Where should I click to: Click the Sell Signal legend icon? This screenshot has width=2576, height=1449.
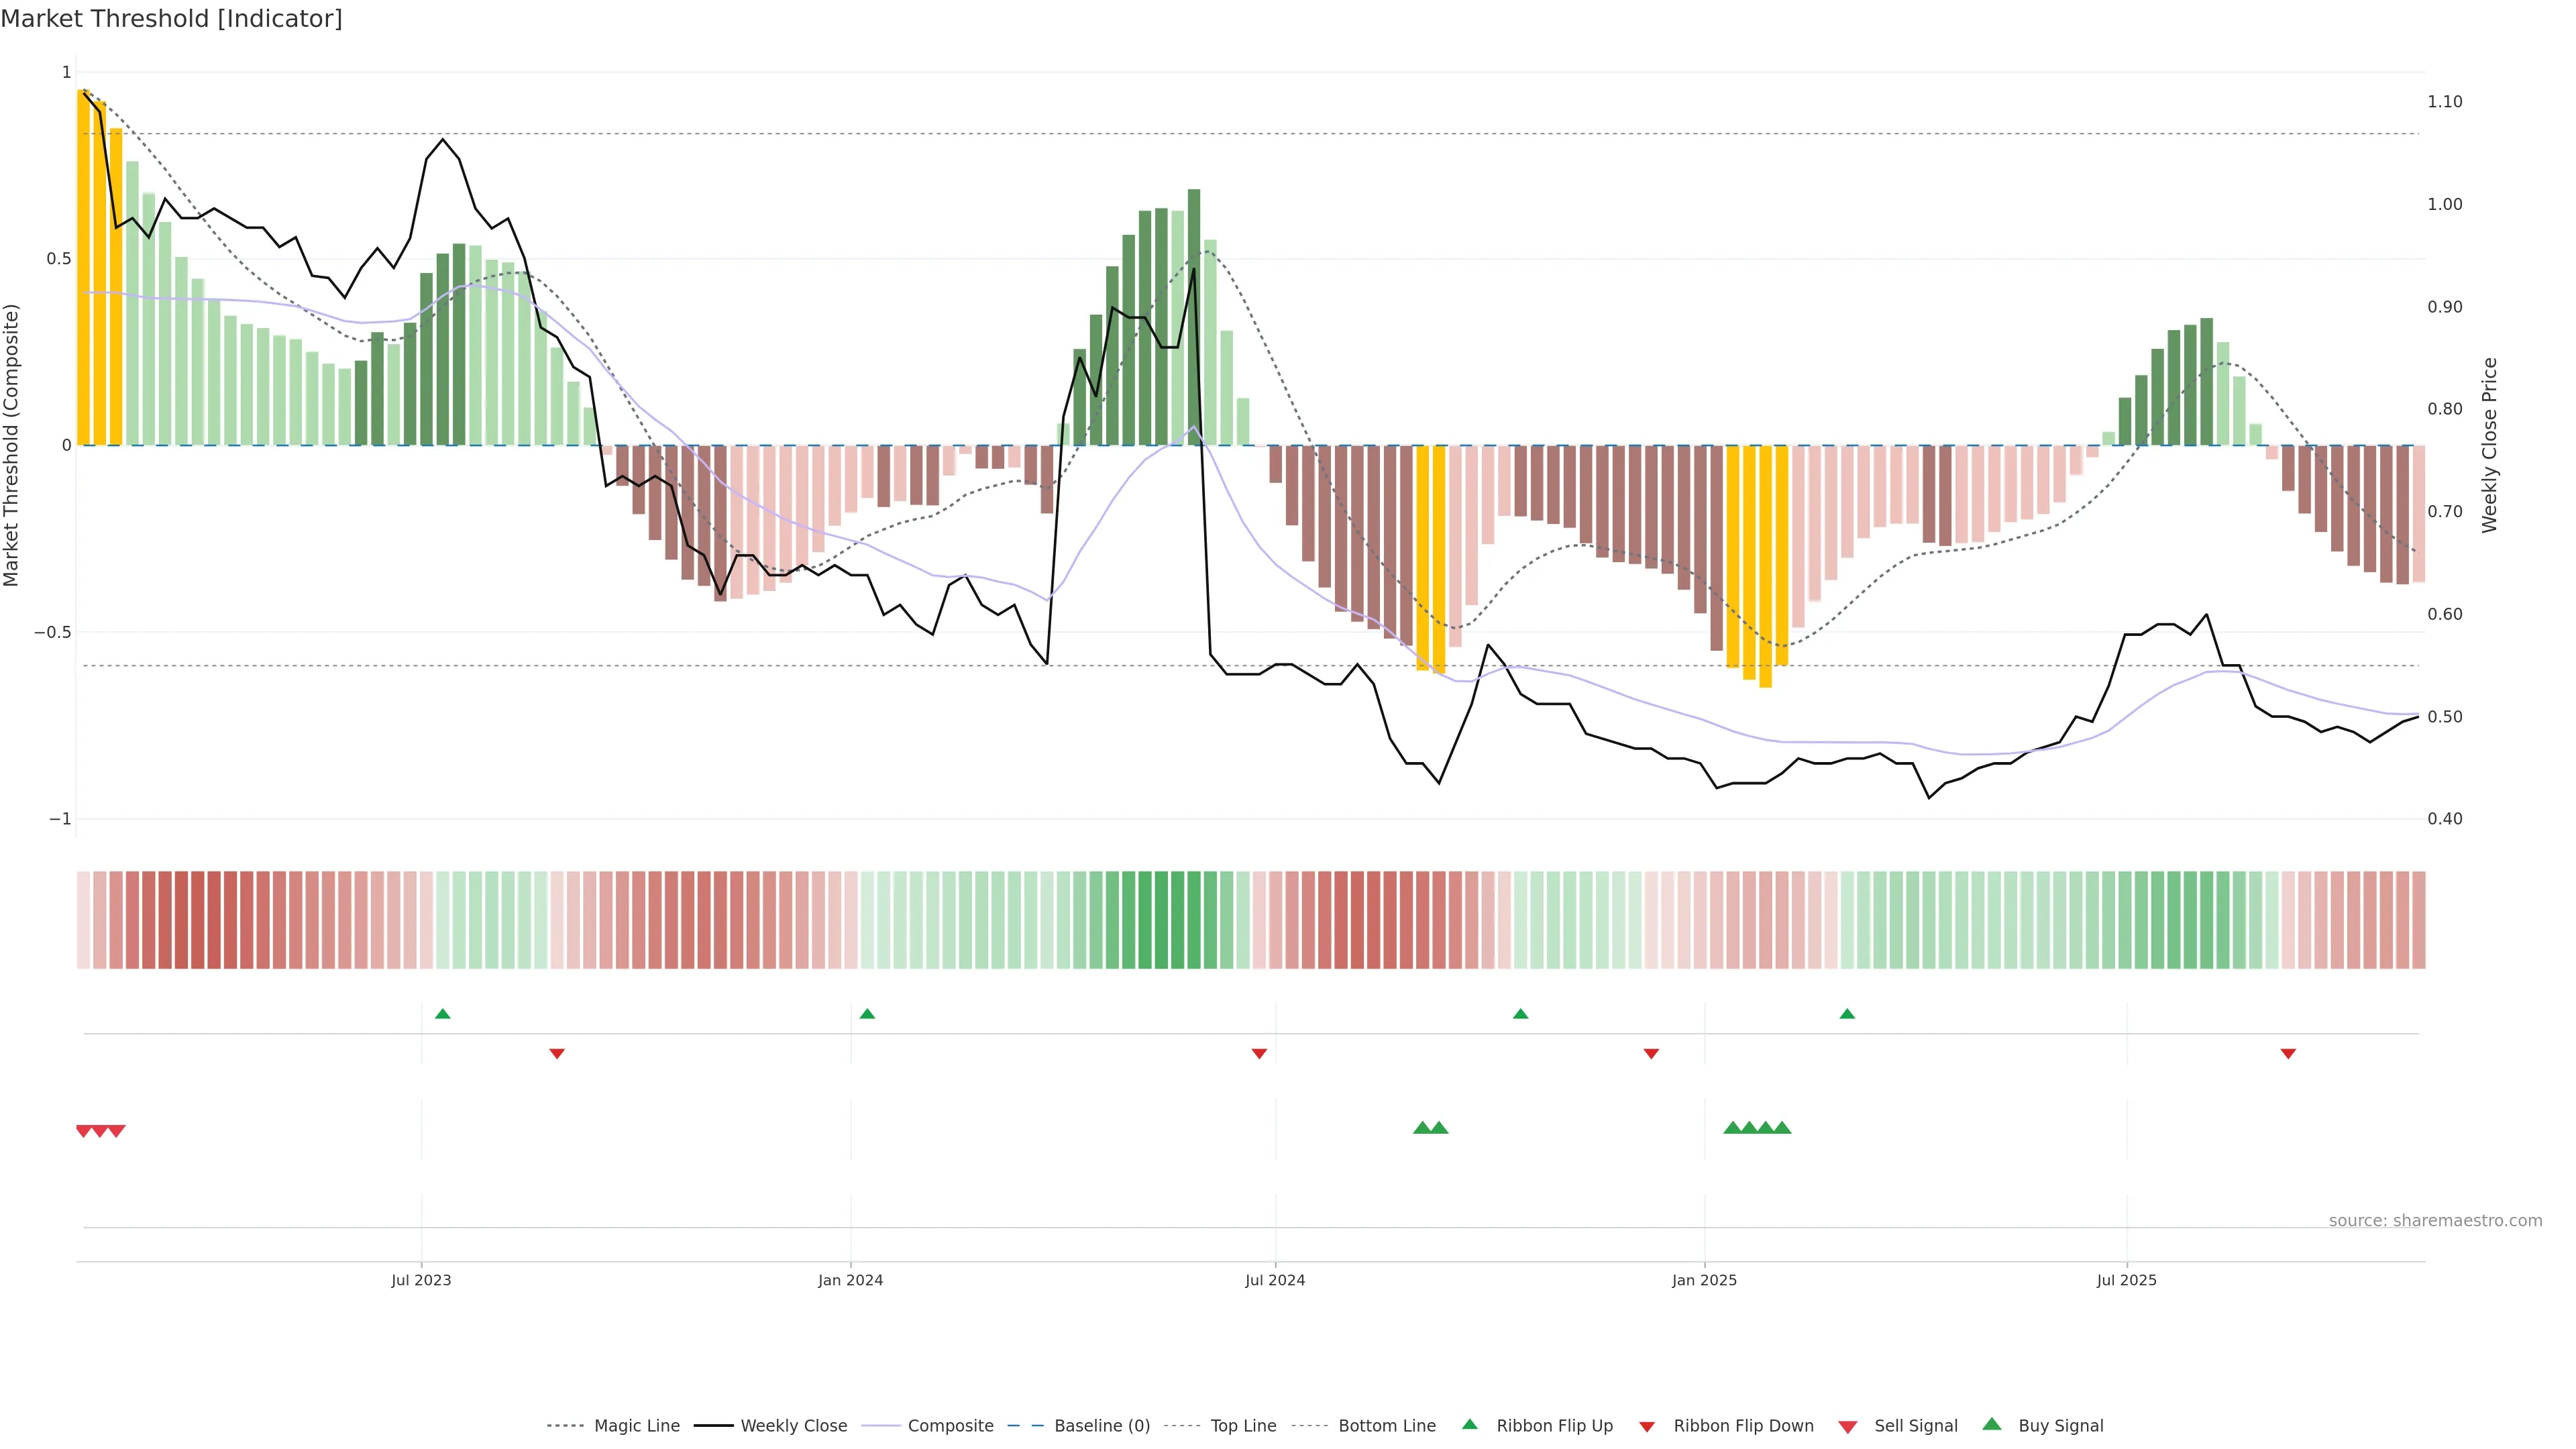click(x=1848, y=1427)
